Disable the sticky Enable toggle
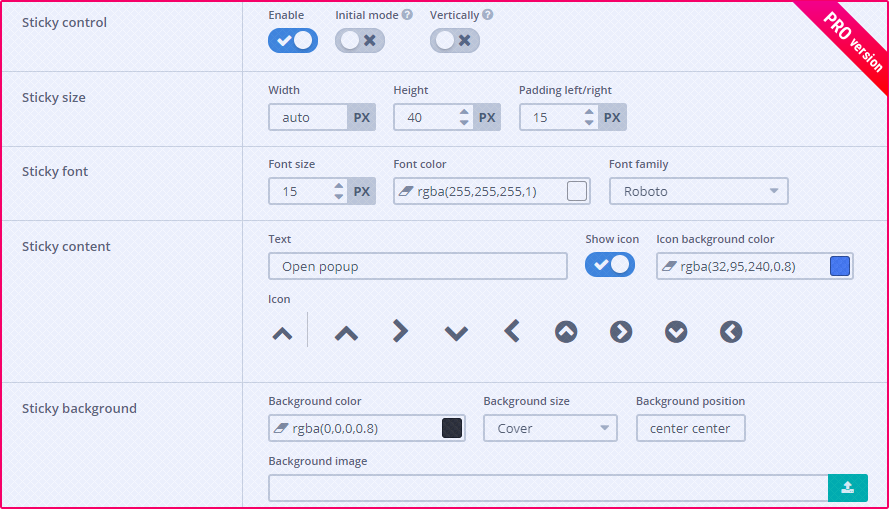 point(293,41)
